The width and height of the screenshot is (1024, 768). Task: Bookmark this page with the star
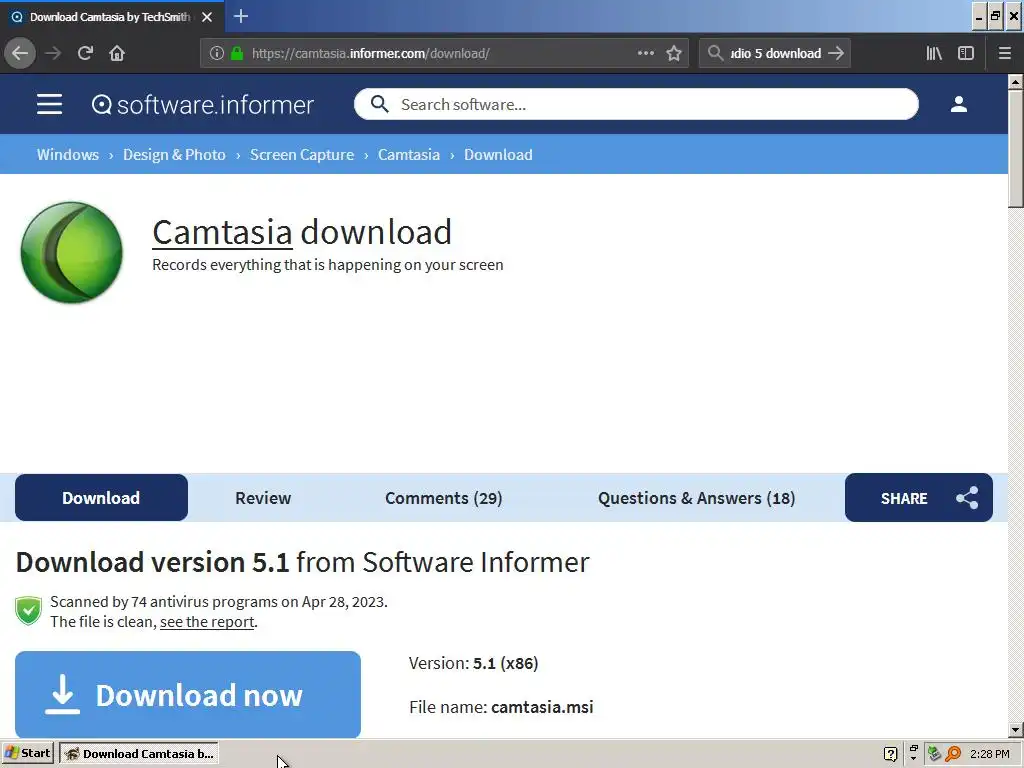674,53
